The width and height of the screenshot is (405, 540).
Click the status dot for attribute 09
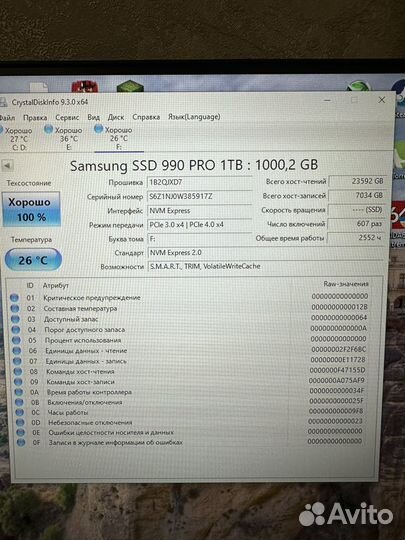click(18, 382)
